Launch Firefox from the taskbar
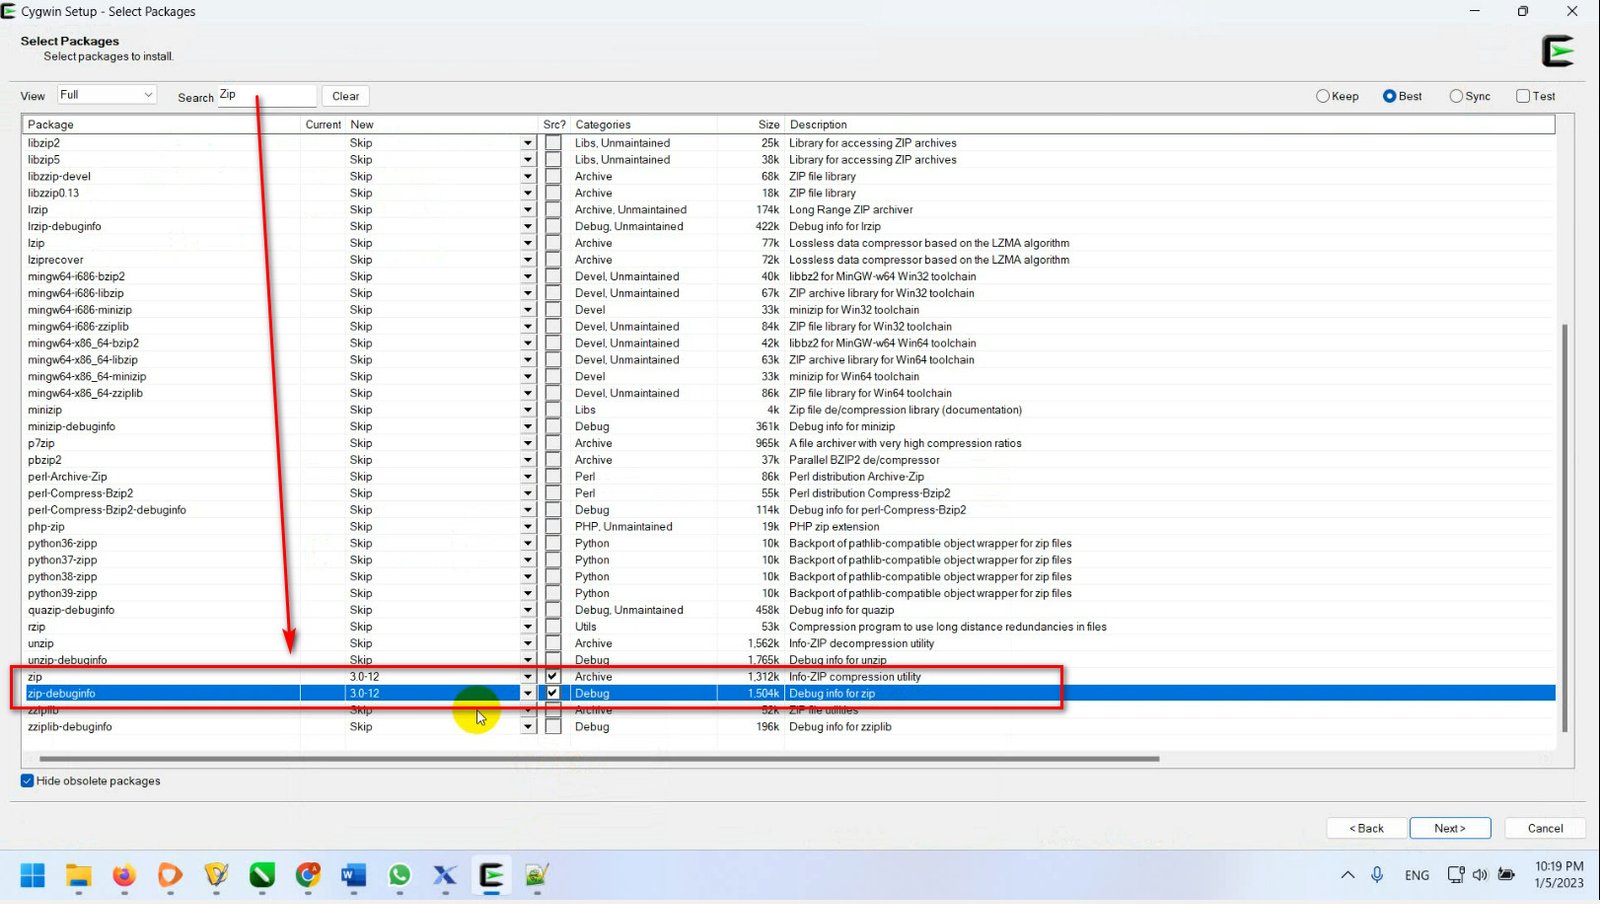The height and width of the screenshot is (904, 1600). point(124,875)
